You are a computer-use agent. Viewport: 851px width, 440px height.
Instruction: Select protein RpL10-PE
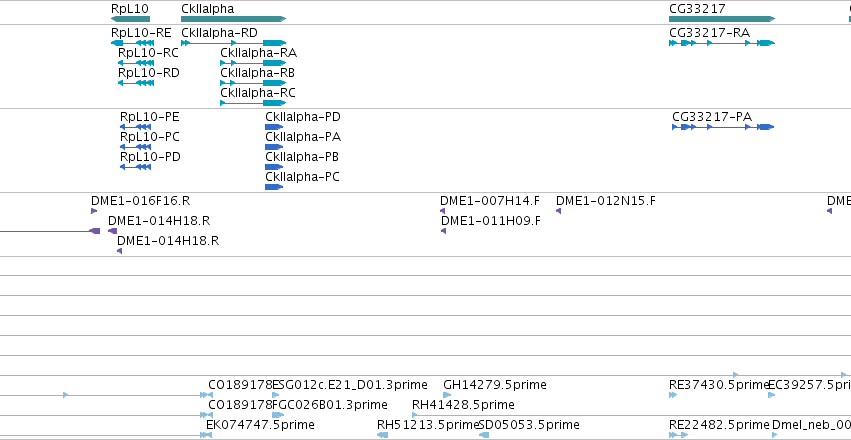coord(135,127)
